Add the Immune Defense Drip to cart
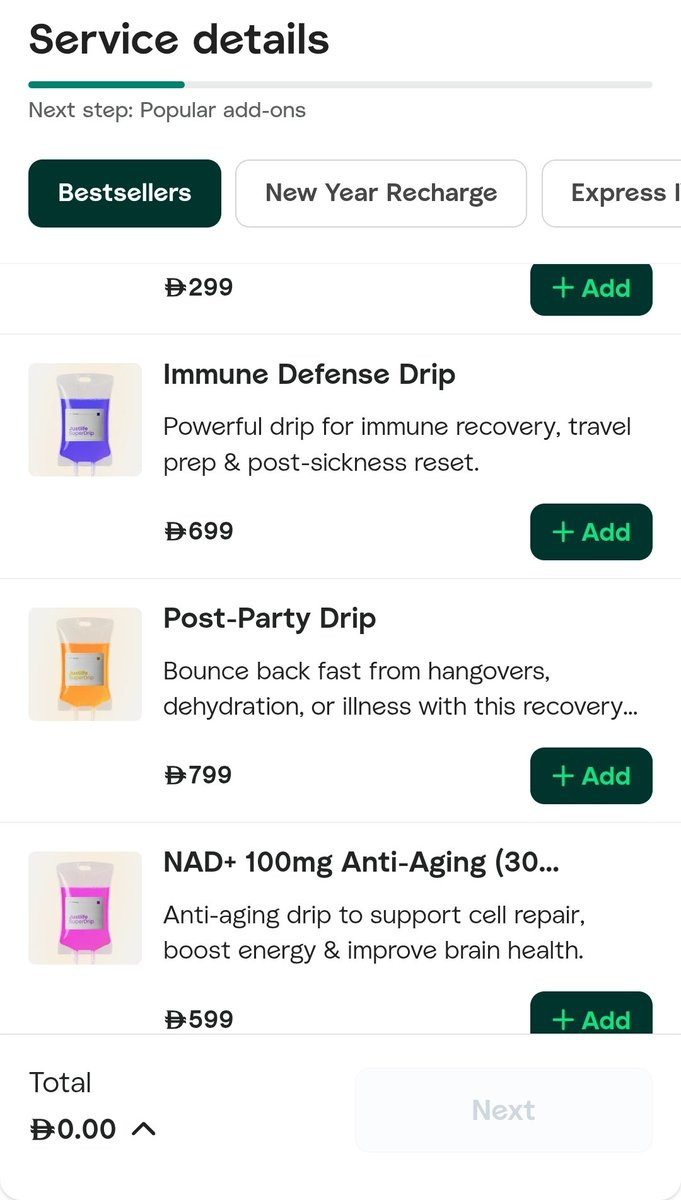Image resolution: width=681 pixels, height=1200 pixels. coord(591,532)
